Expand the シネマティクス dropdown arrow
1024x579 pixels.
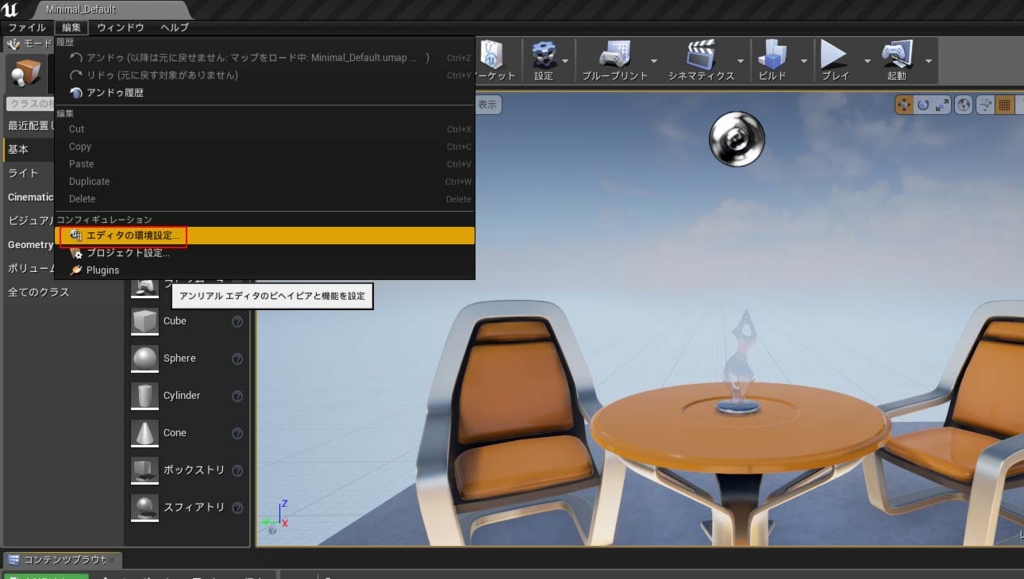(740, 61)
